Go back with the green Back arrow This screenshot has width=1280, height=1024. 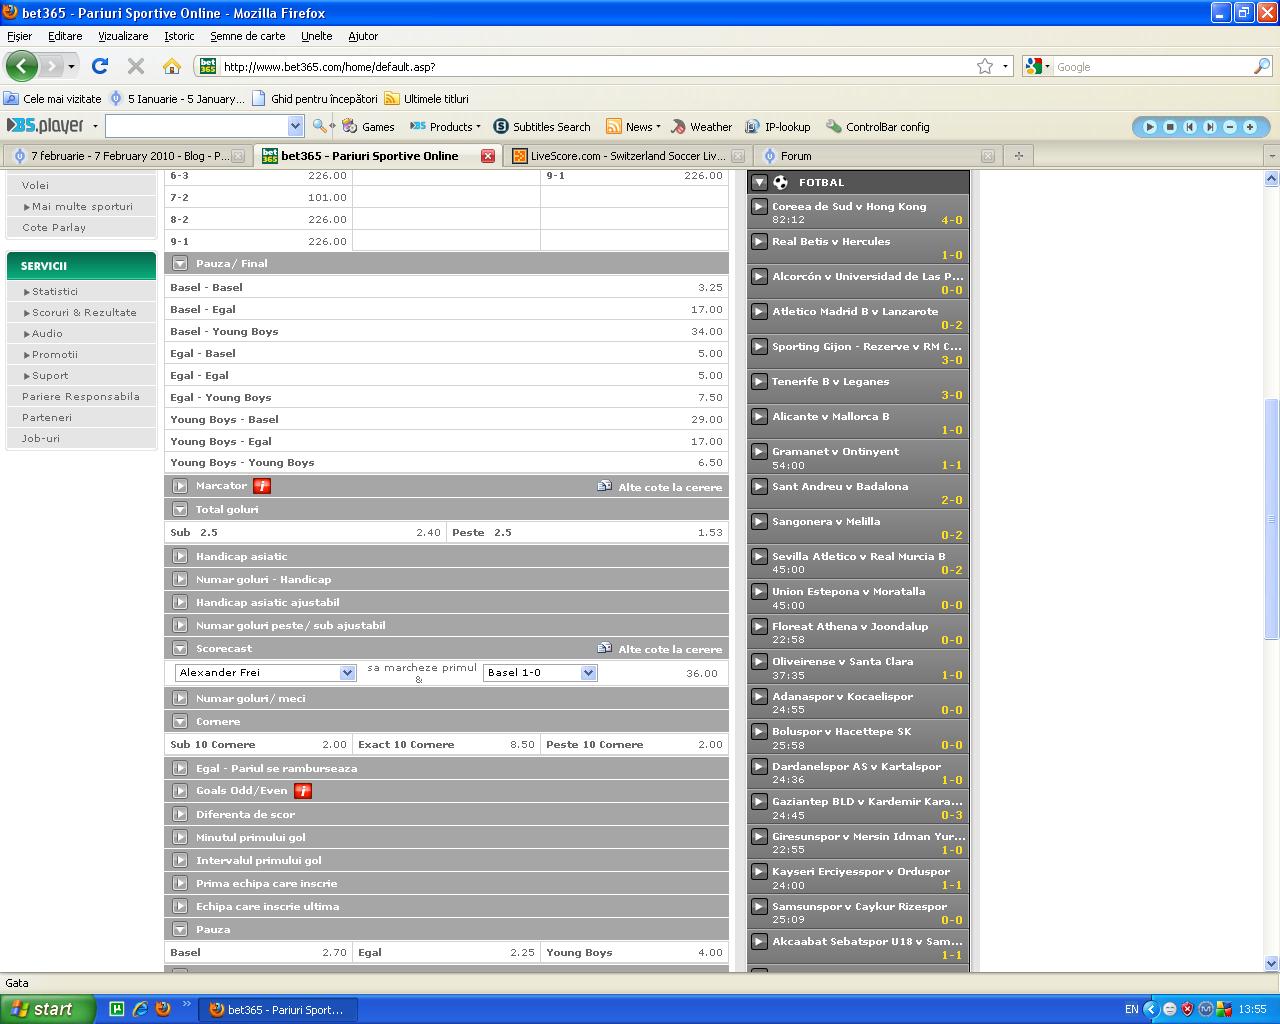(x=21, y=66)
